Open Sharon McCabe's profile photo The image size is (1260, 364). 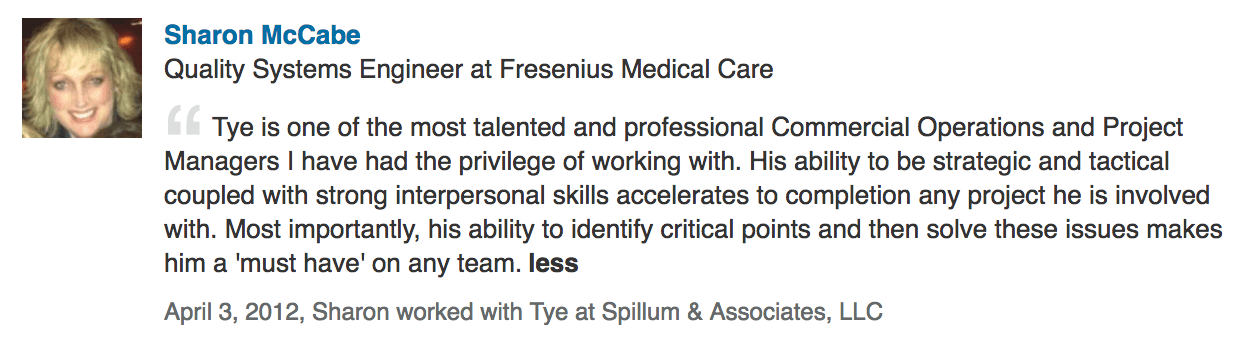coord(82,78)
